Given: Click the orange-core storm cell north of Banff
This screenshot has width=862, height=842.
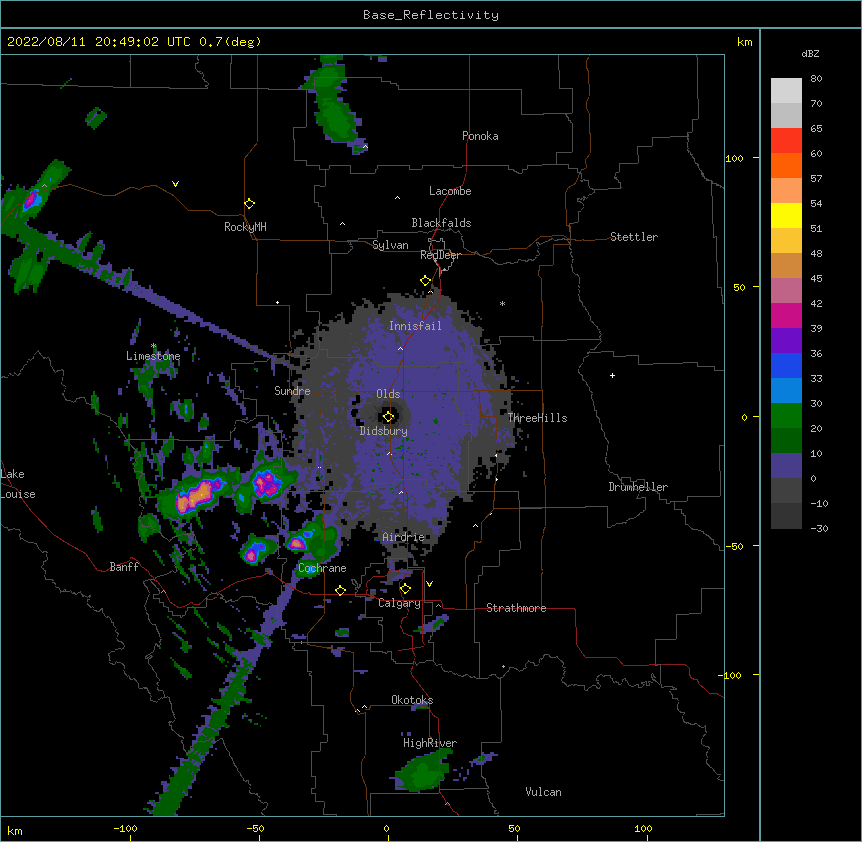Looking at the screenshot, I should pyautogui.click(x=196, y=496).
